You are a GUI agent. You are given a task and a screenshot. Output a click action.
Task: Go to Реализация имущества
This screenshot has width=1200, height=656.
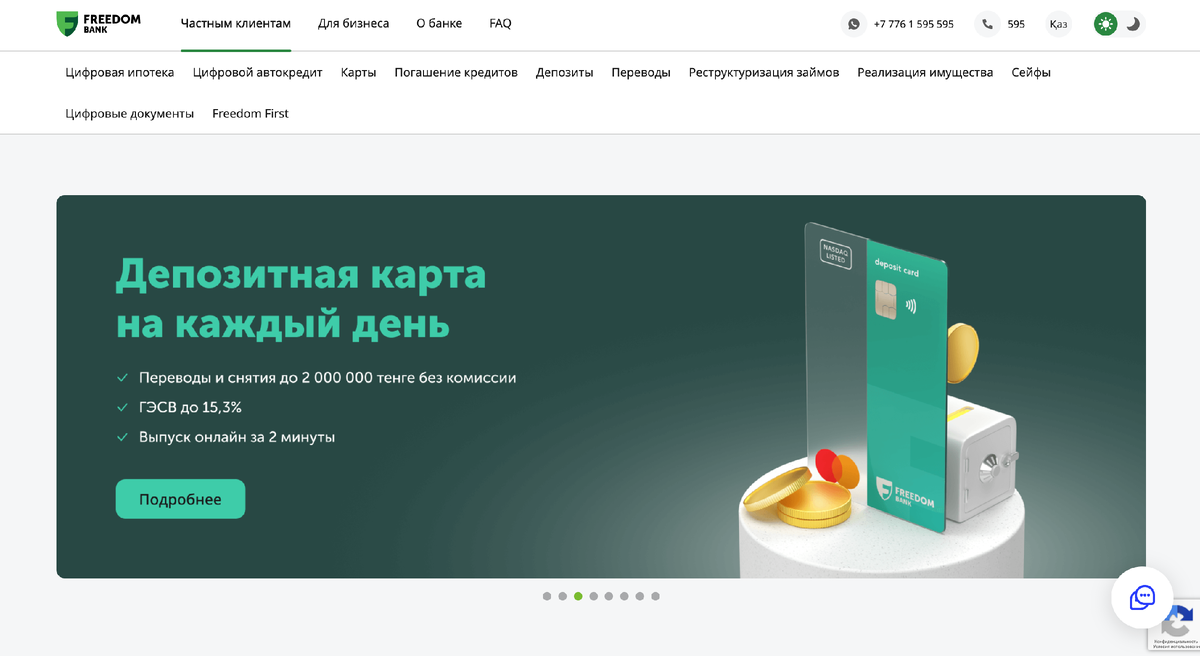click(x=925, y=72)
